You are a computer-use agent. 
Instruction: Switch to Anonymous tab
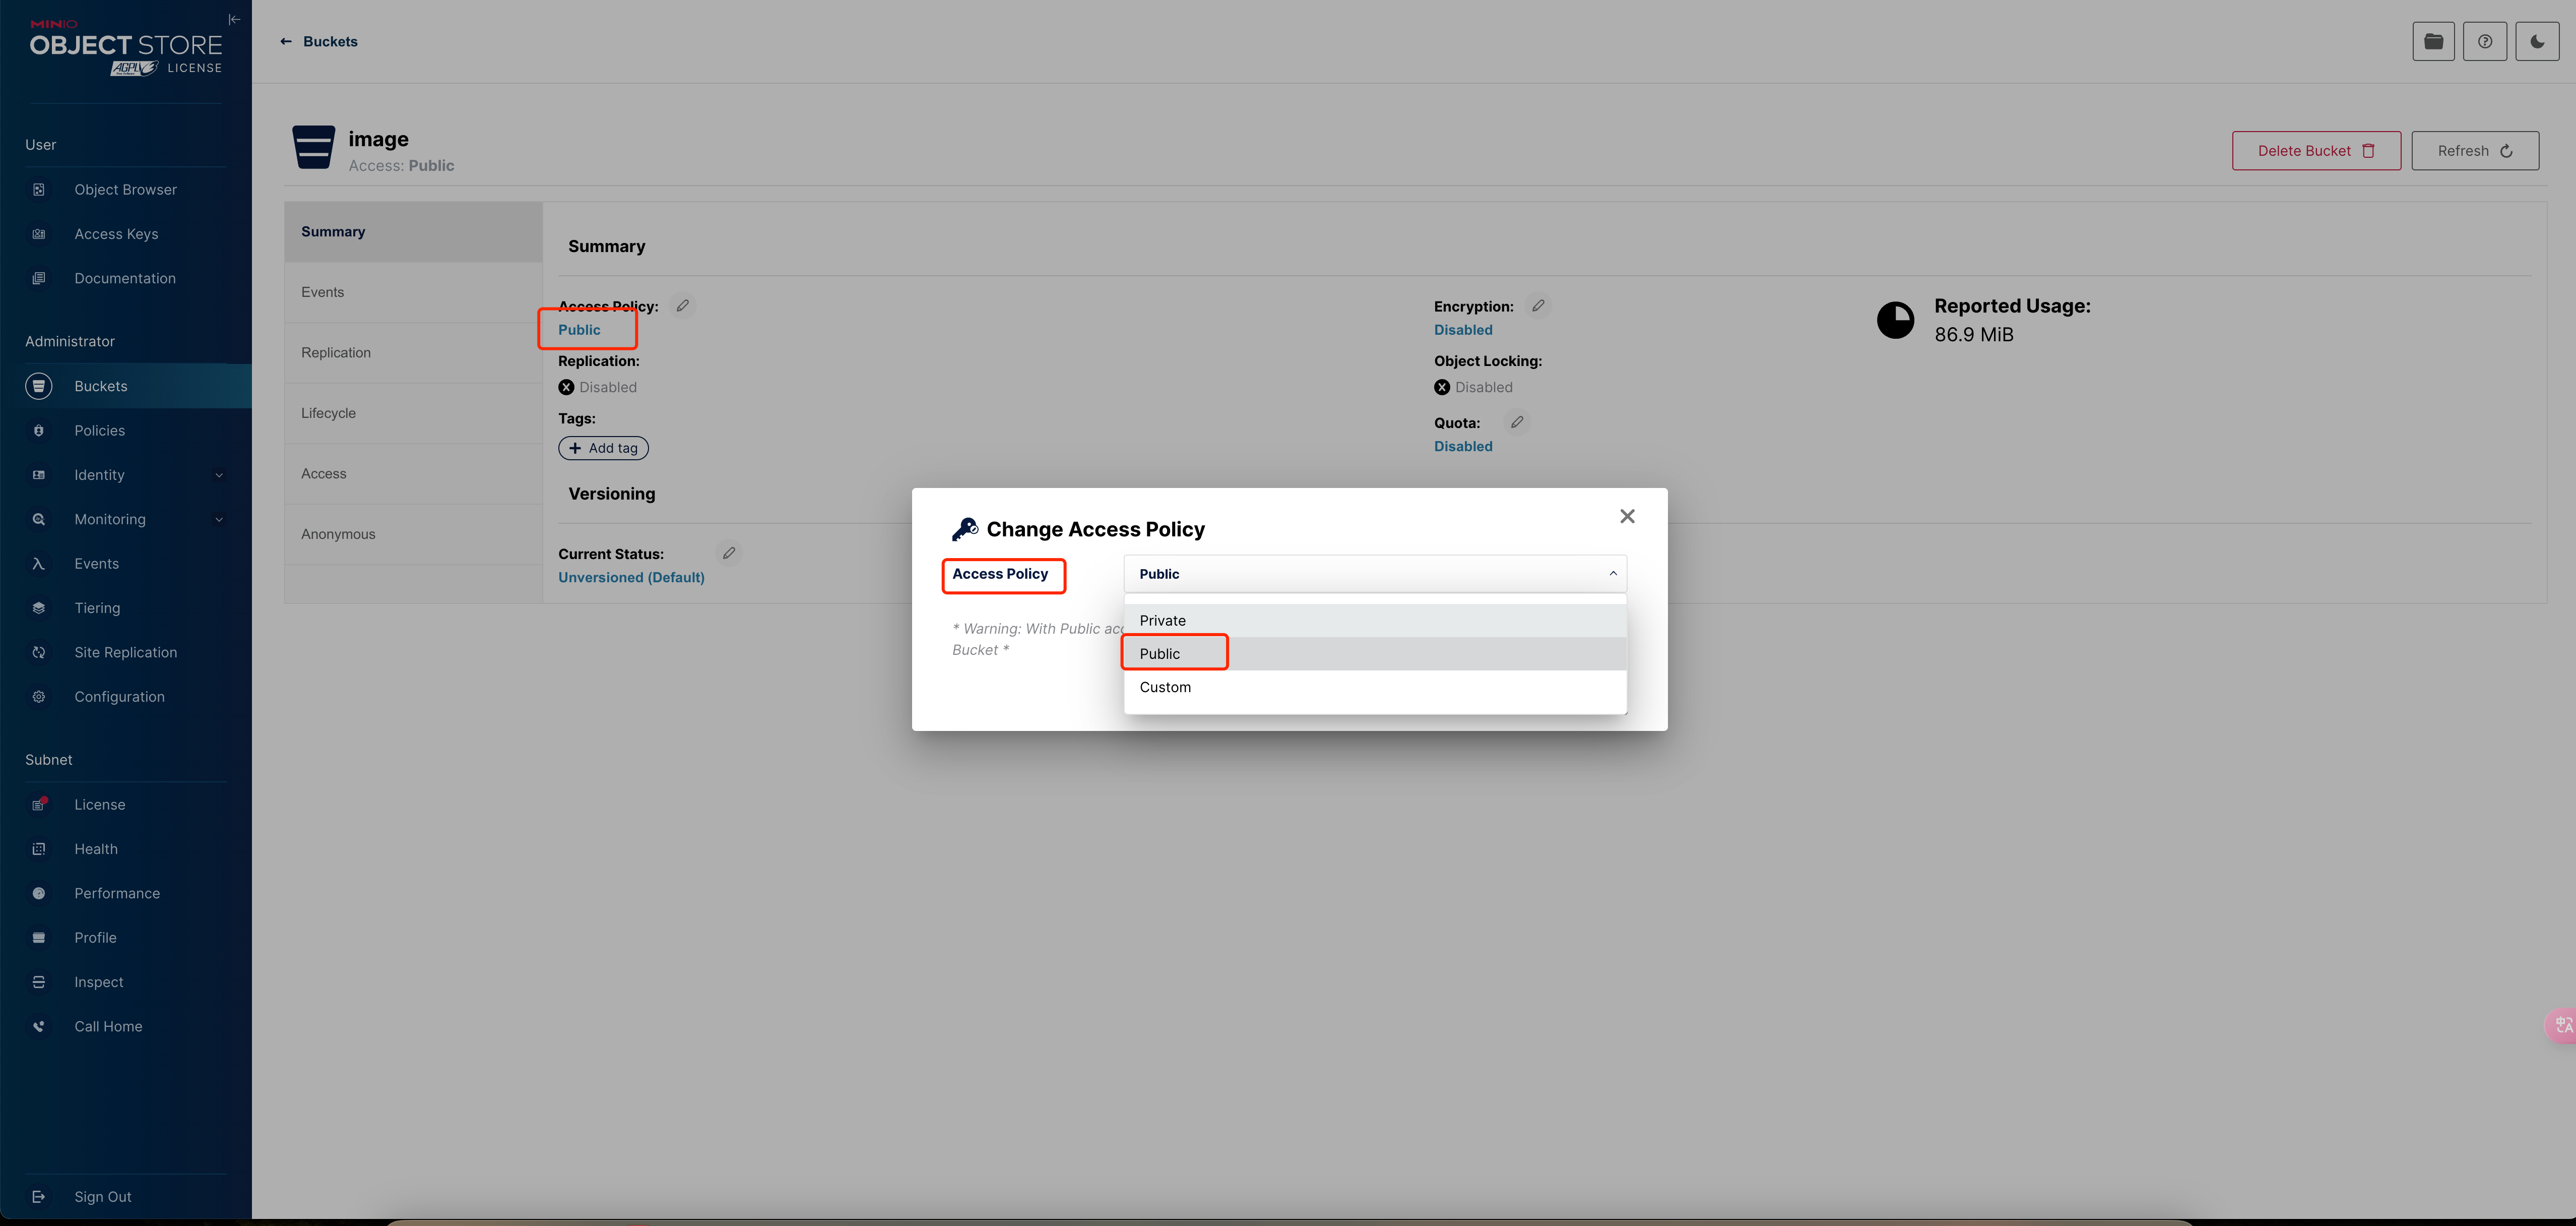point(413,534)
